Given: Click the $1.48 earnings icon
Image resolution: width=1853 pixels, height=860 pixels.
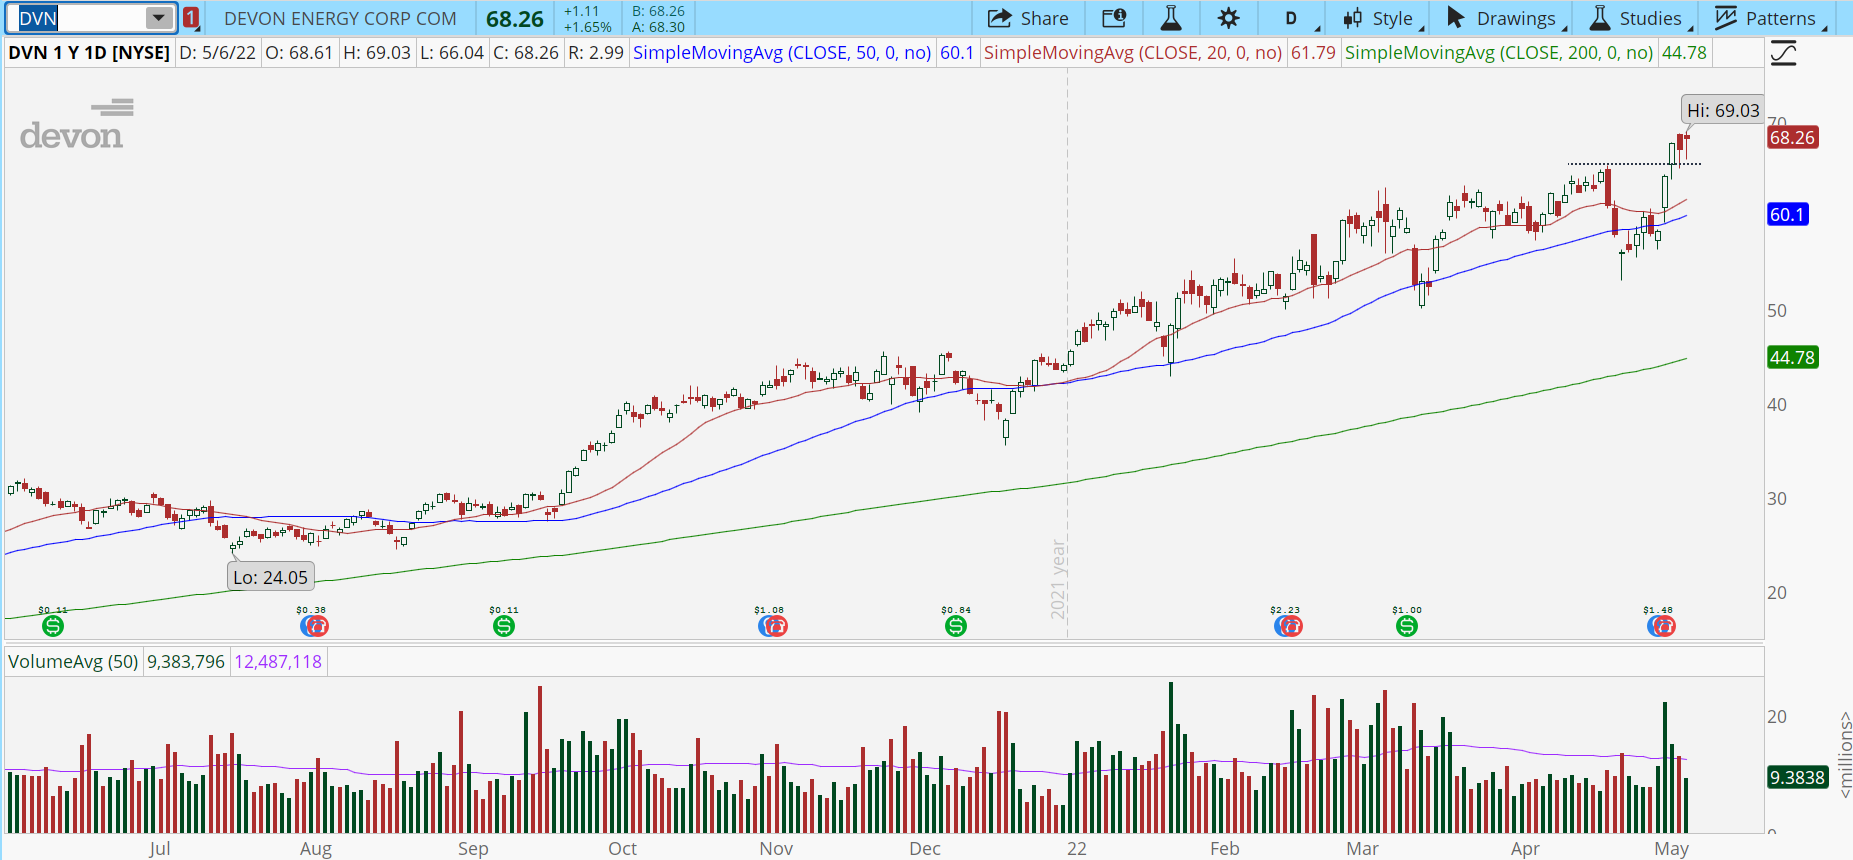Looking at the screenshot, I should click(x=1660, y=626).
